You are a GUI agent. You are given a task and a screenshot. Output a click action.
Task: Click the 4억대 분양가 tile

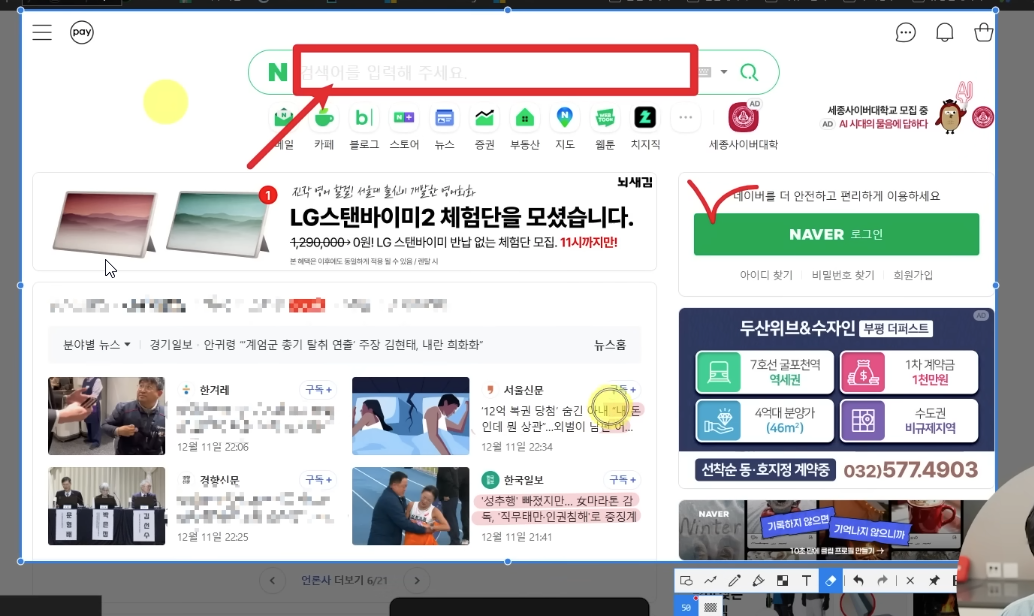pos(764,420)
